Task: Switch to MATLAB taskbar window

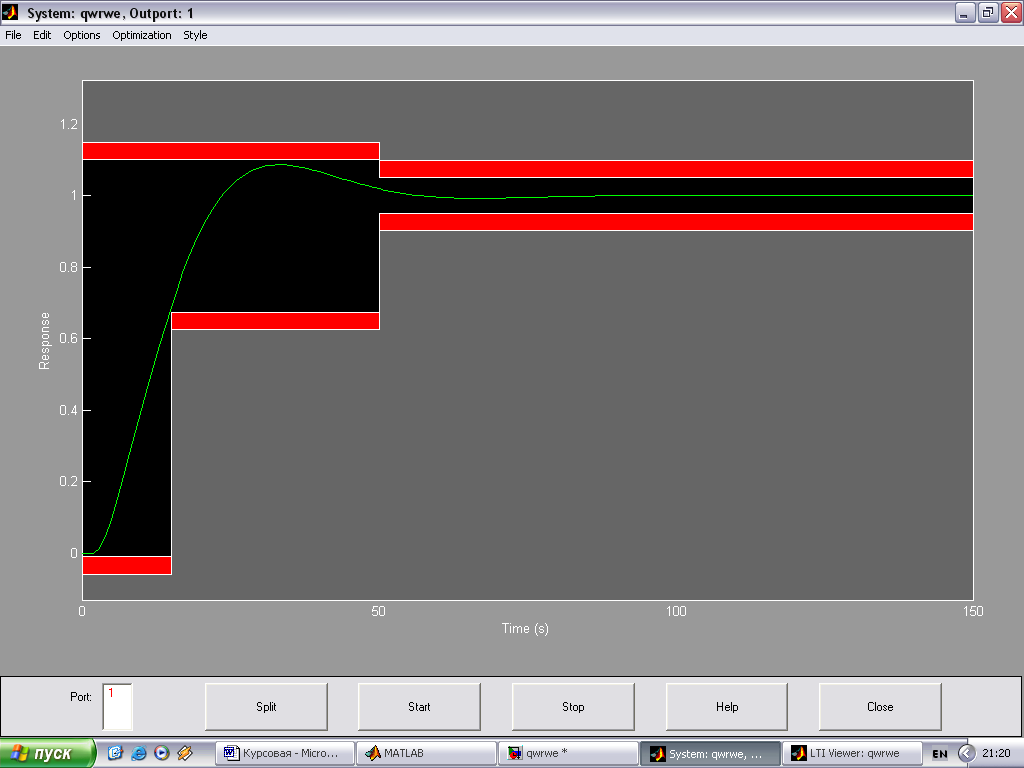Action: 426,754
